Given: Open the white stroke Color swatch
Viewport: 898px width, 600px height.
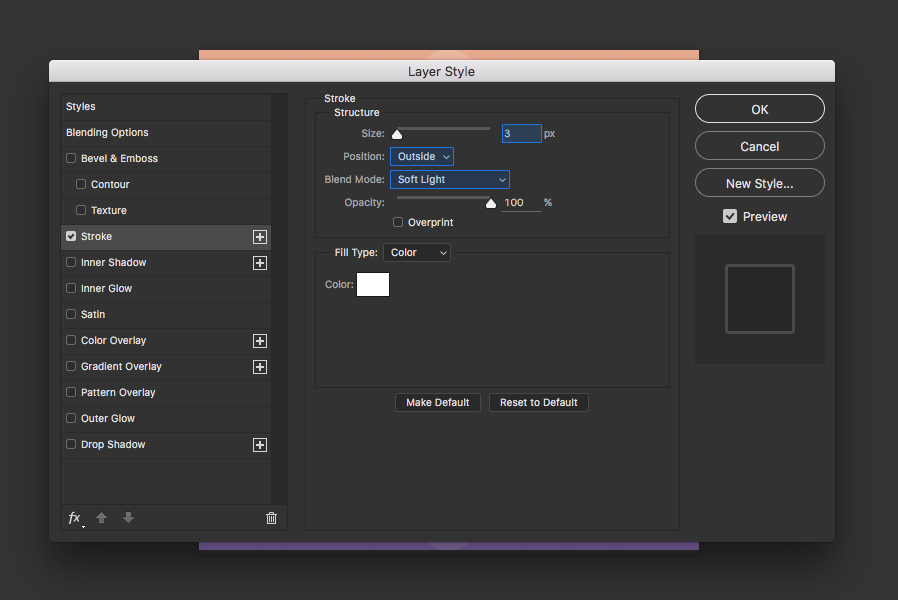Looking at the screenshot, I should tap(373, 285).
